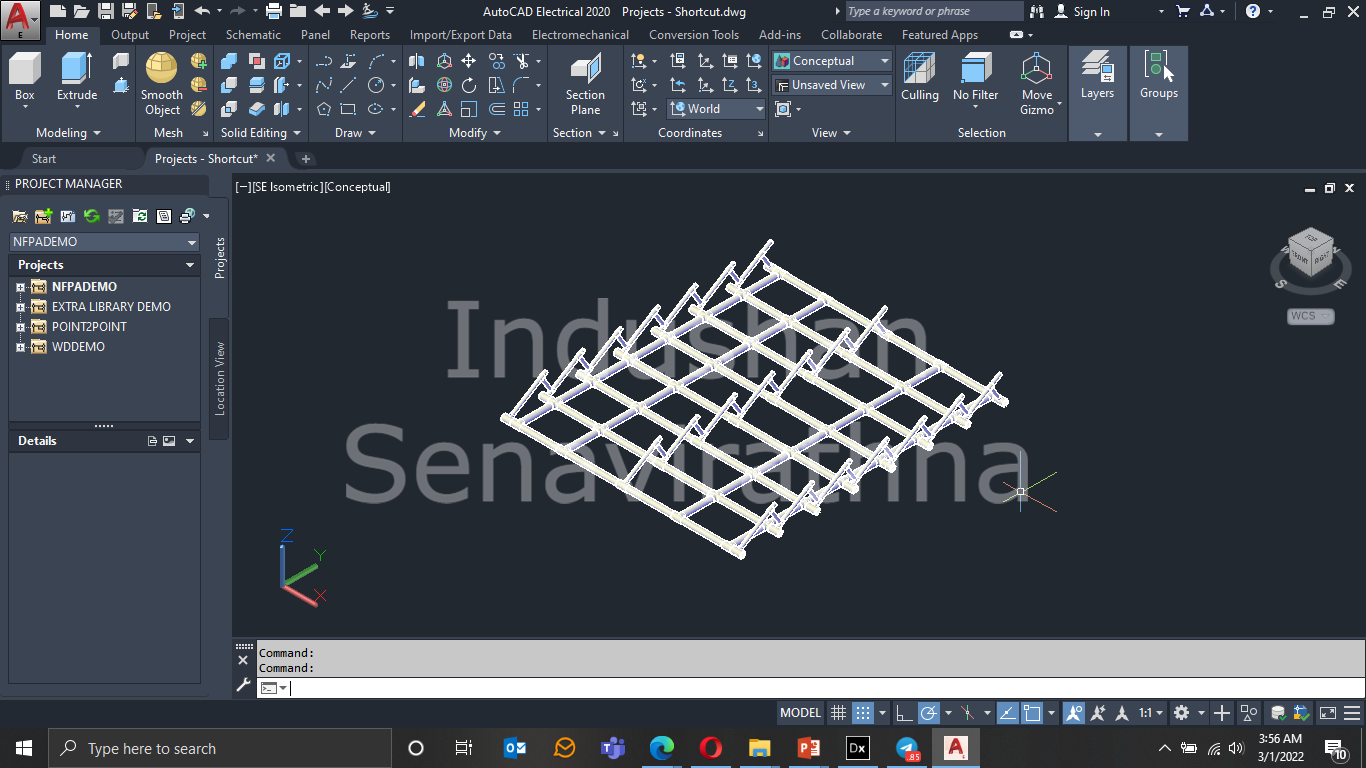The height and width of the screenshot is (768, 1366).
Task: Open the Conceptual visual style dropdown
Action: tap(831, 61)
